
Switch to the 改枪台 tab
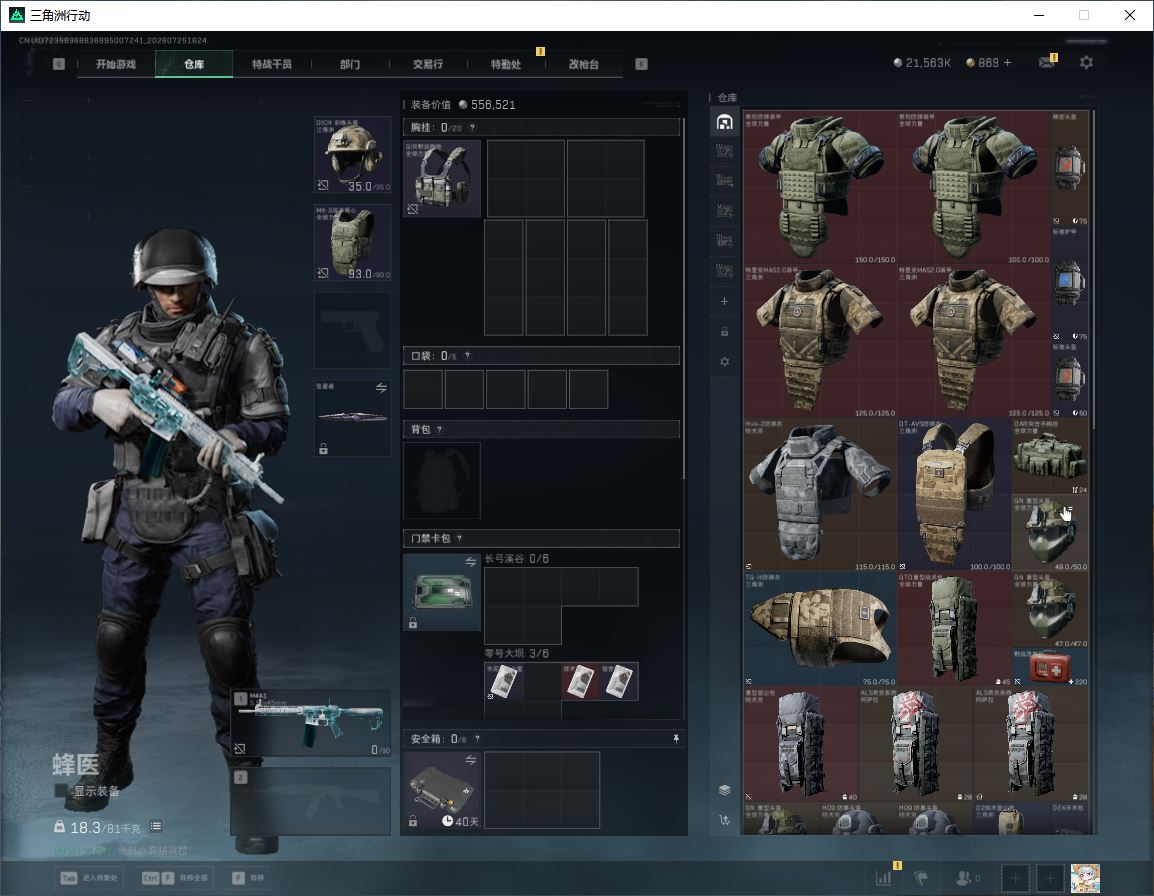pos(584,64)
